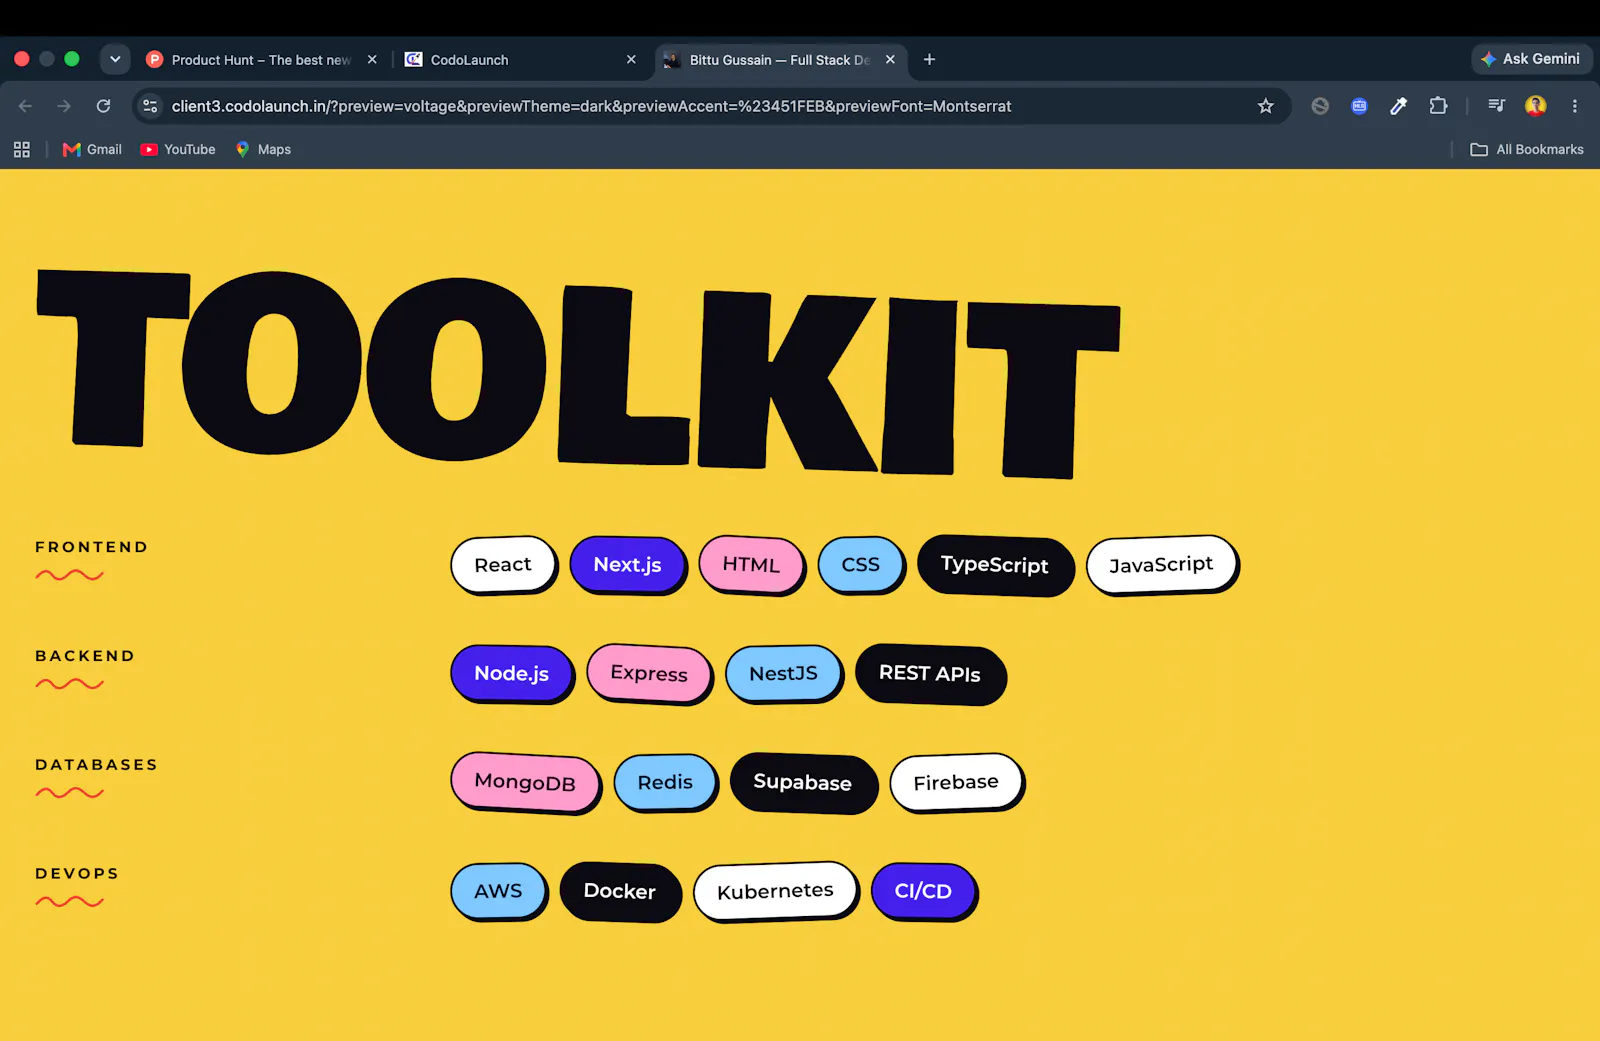Reload the current page
The image size is (1600, 1041).
point(103,106)
